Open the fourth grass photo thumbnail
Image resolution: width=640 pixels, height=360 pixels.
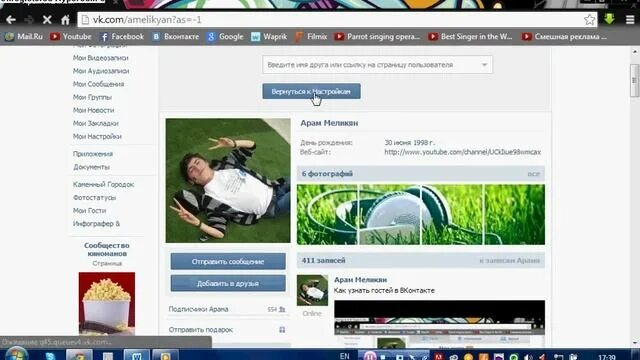(x=514, y=215)
